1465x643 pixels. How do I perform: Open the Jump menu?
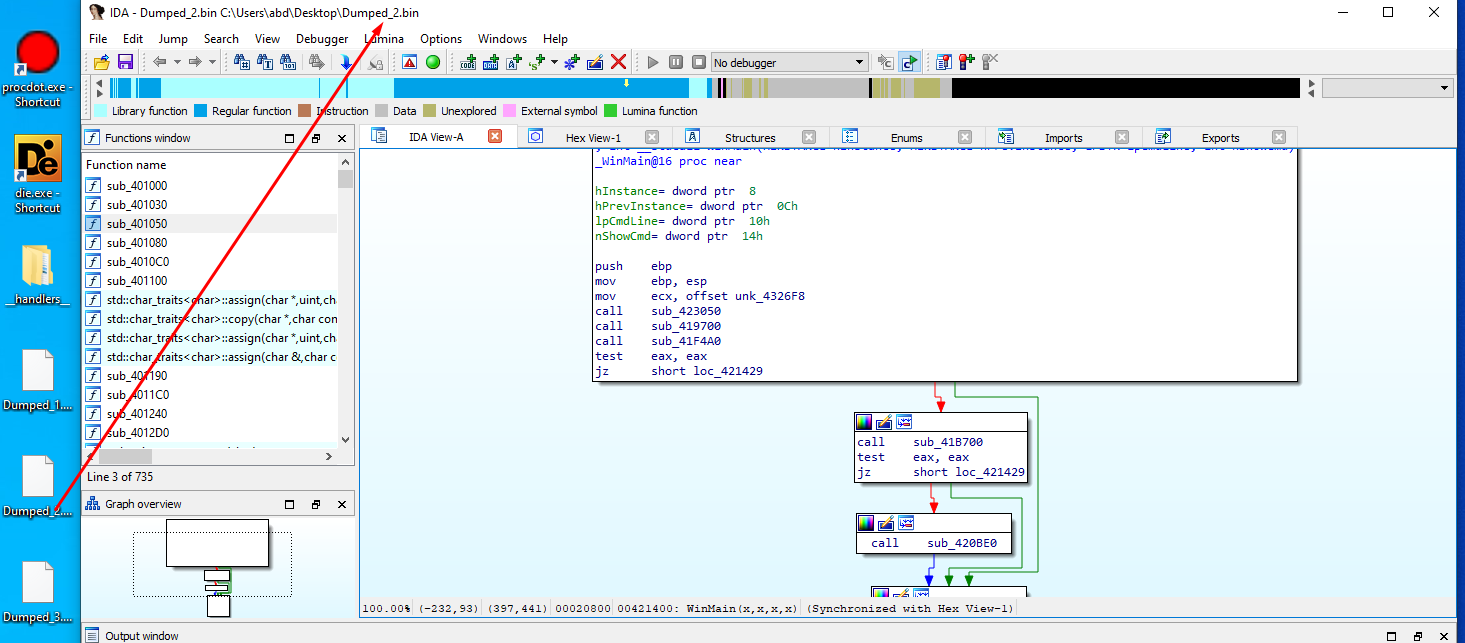(x=173, y=39)
